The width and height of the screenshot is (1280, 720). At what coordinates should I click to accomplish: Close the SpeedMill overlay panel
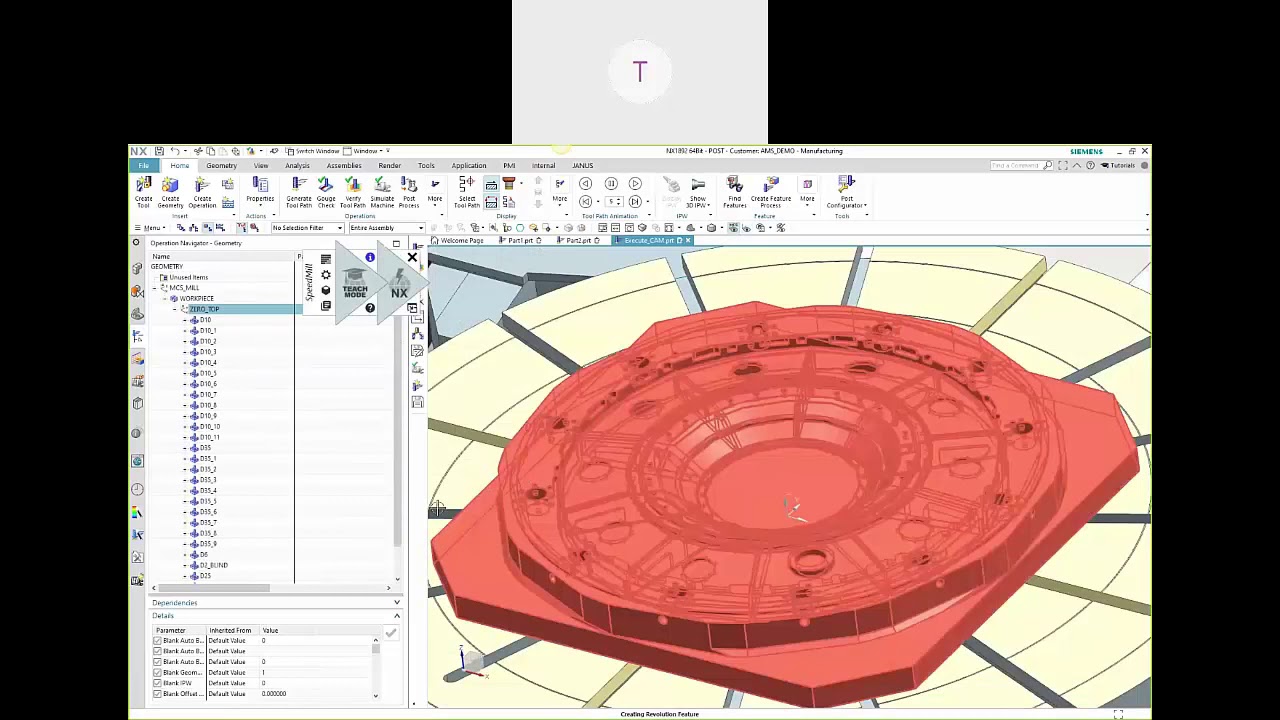(412, 258)
